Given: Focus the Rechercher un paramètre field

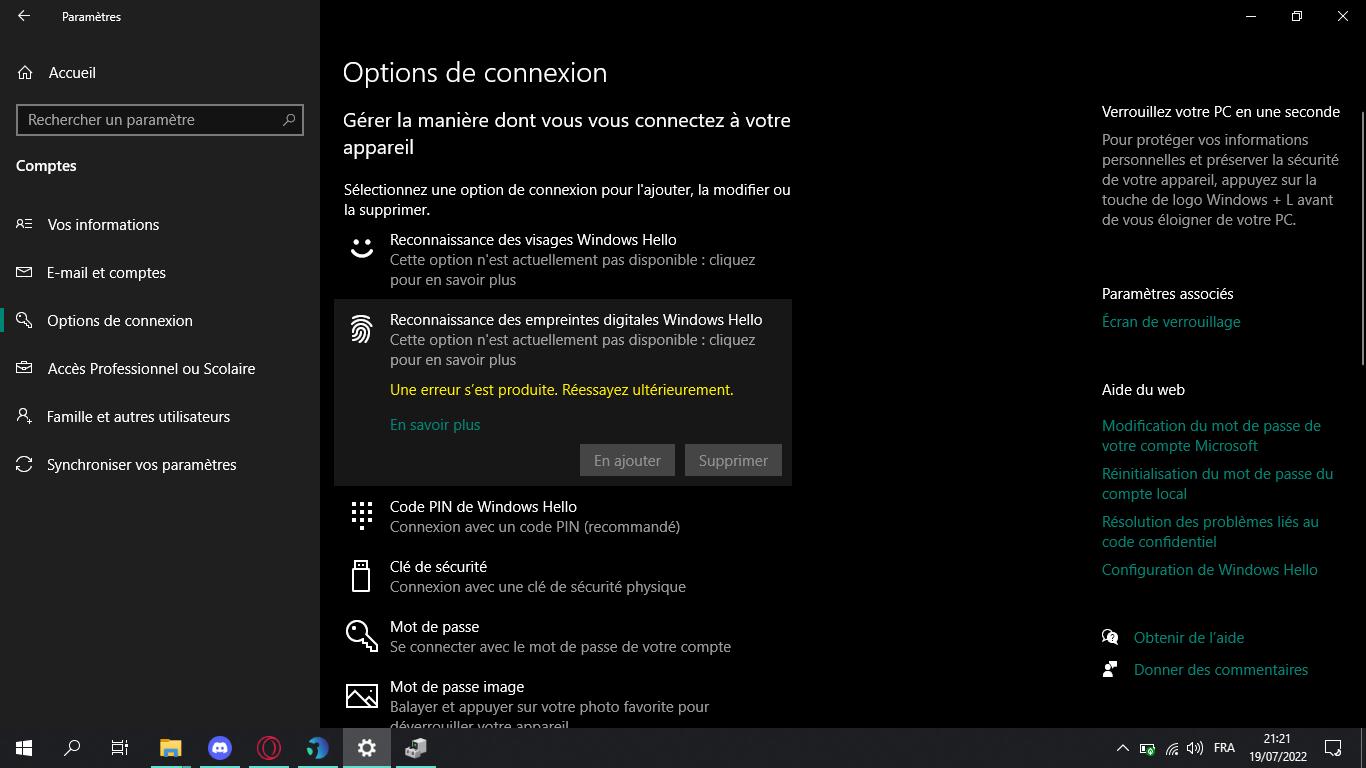Looking at the screenshot, I should tap(160, 120).
